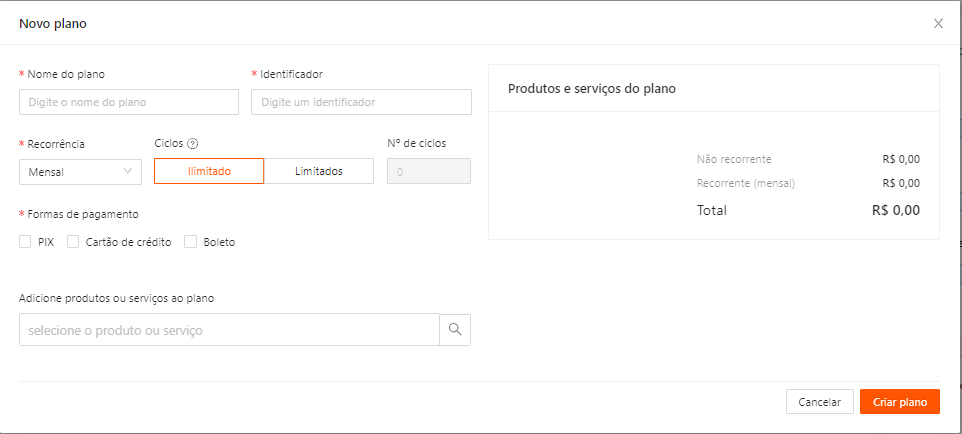The height and width of the screenshot is (434, 962).
Task: Click the orange Criar plano button
Action: pyautogui.click(x=899, y=402)
